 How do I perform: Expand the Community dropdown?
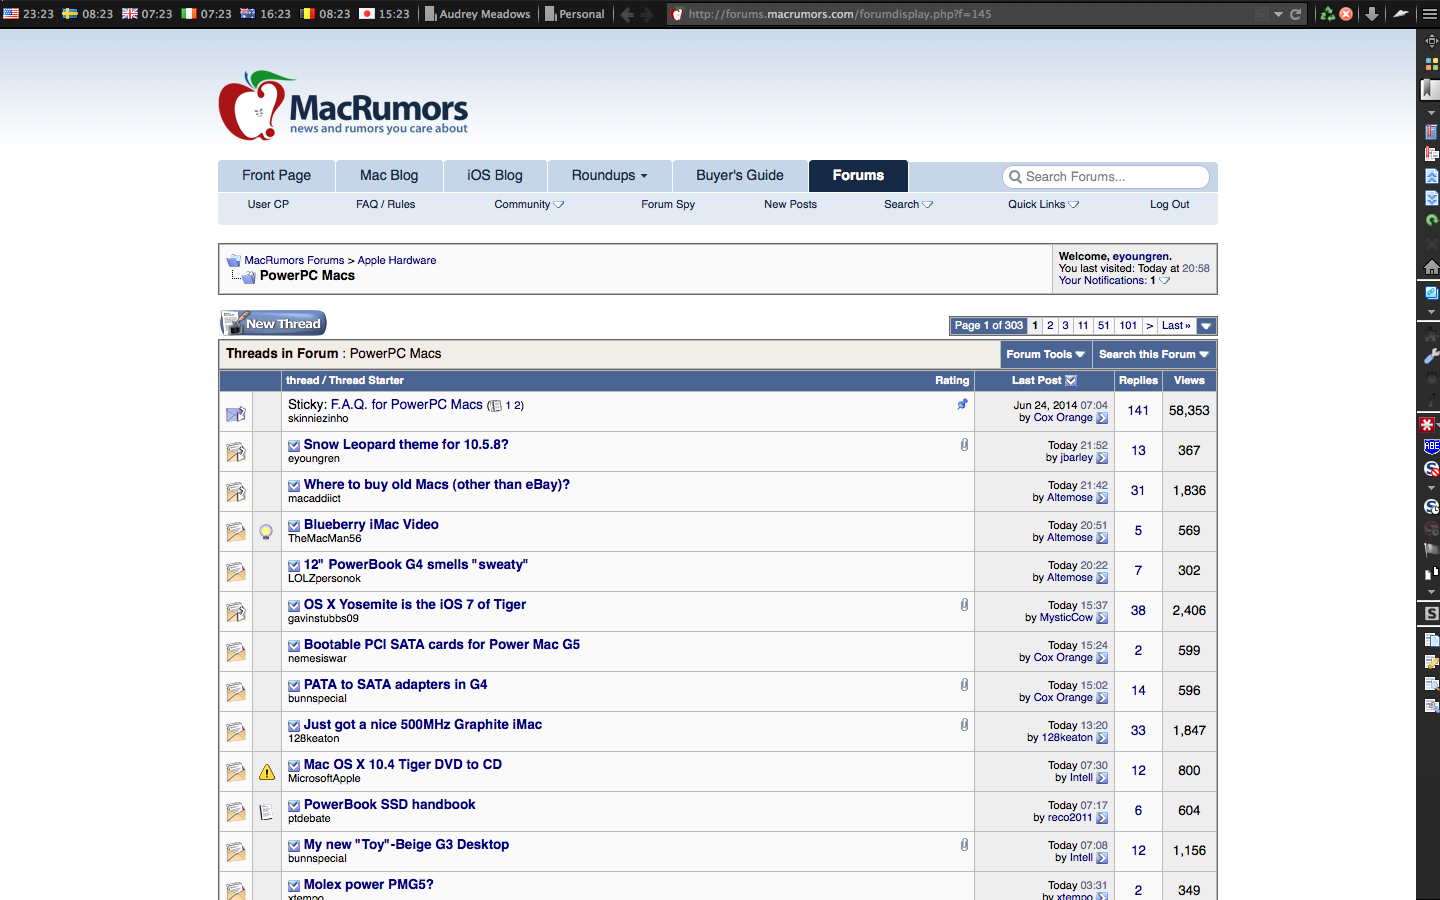click(529, 204)
